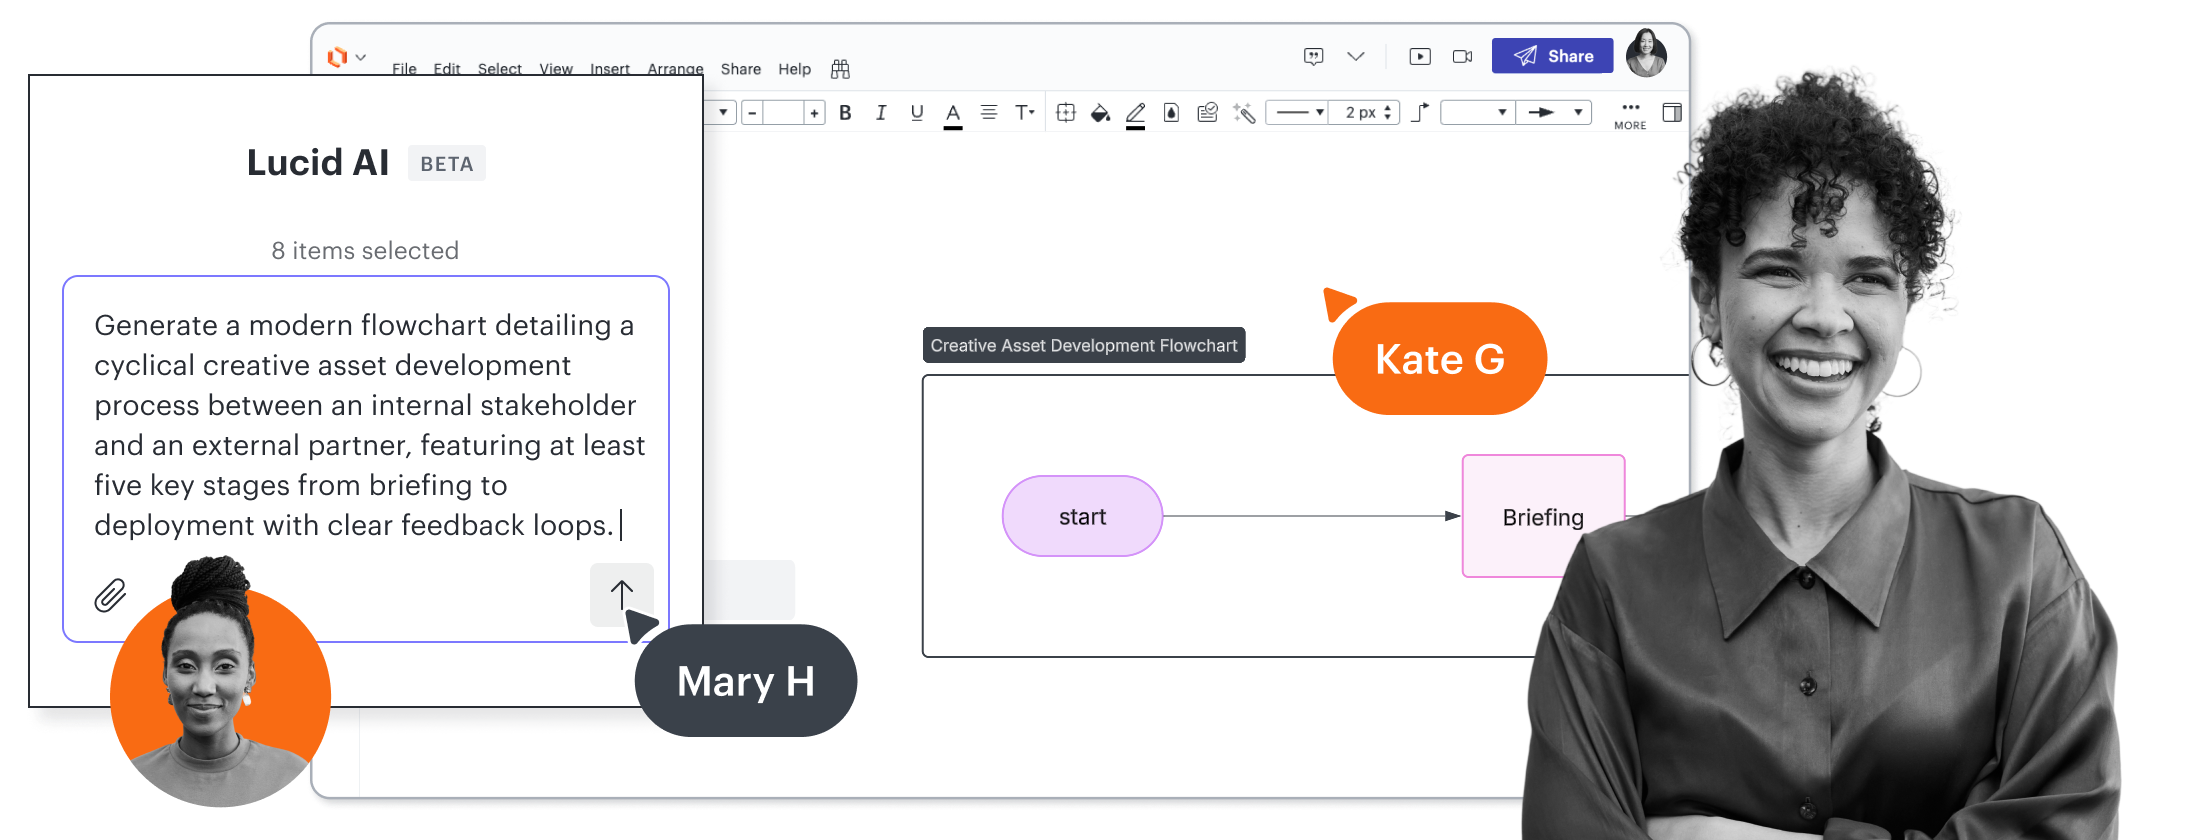Open the binoculars search icon
2200x840 pixels.
(x=840, y=69)
